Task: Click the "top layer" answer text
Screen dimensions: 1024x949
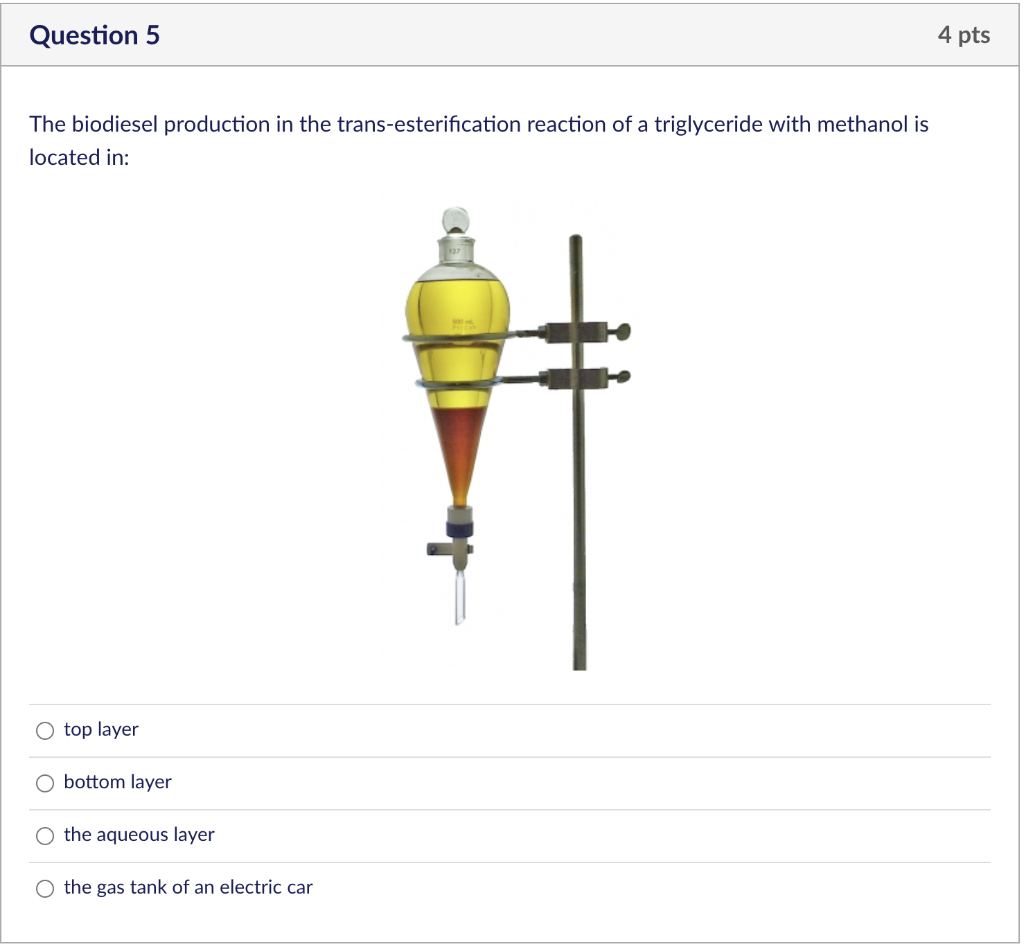Action: coord(101,732)
